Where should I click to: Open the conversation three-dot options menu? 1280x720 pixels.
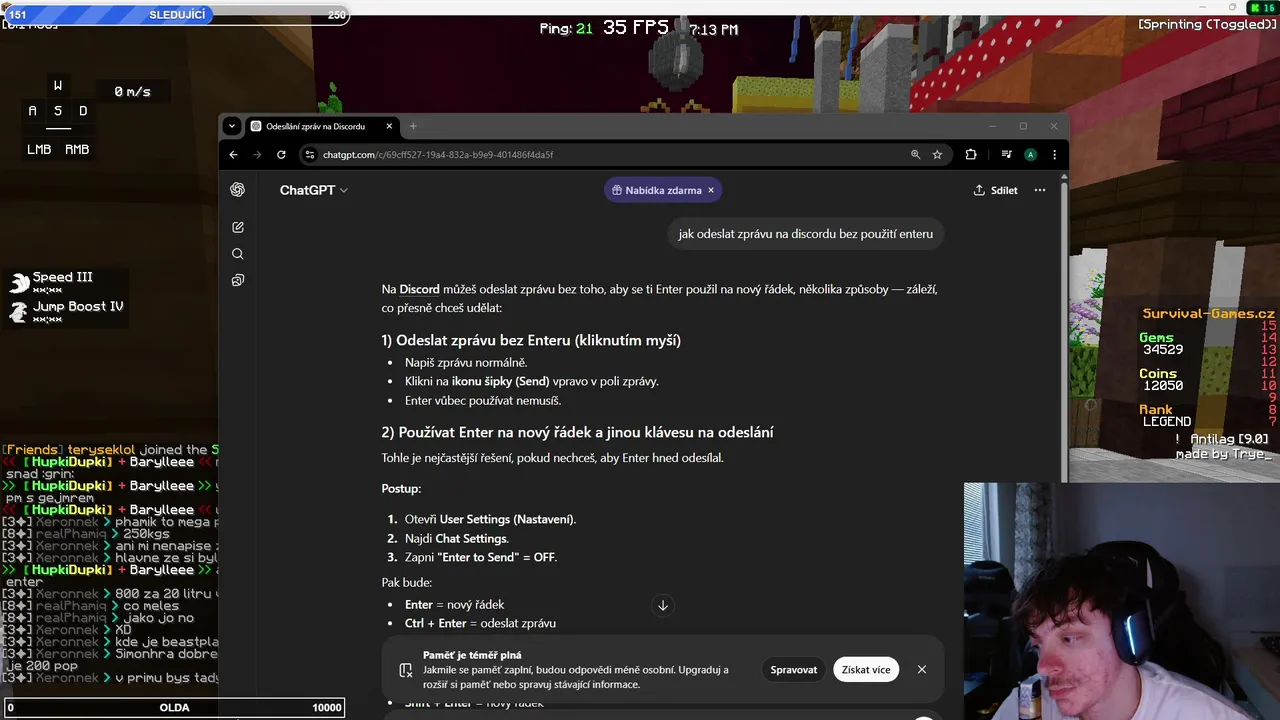pos(1040,190)
